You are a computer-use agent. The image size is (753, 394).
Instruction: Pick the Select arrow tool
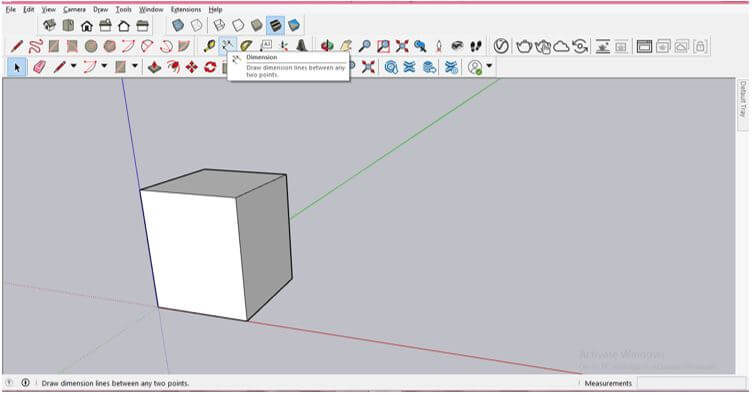17,67
